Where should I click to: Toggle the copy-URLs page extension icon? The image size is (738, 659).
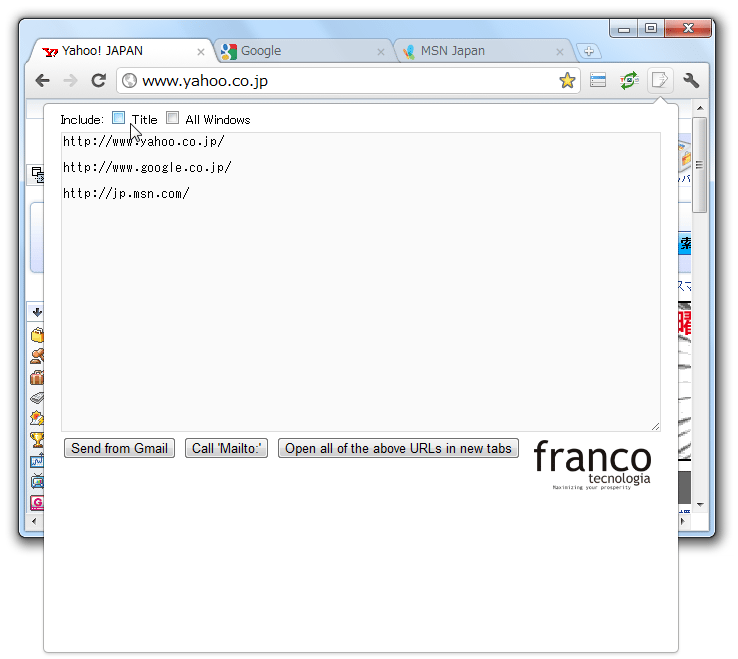coord(660,80)
